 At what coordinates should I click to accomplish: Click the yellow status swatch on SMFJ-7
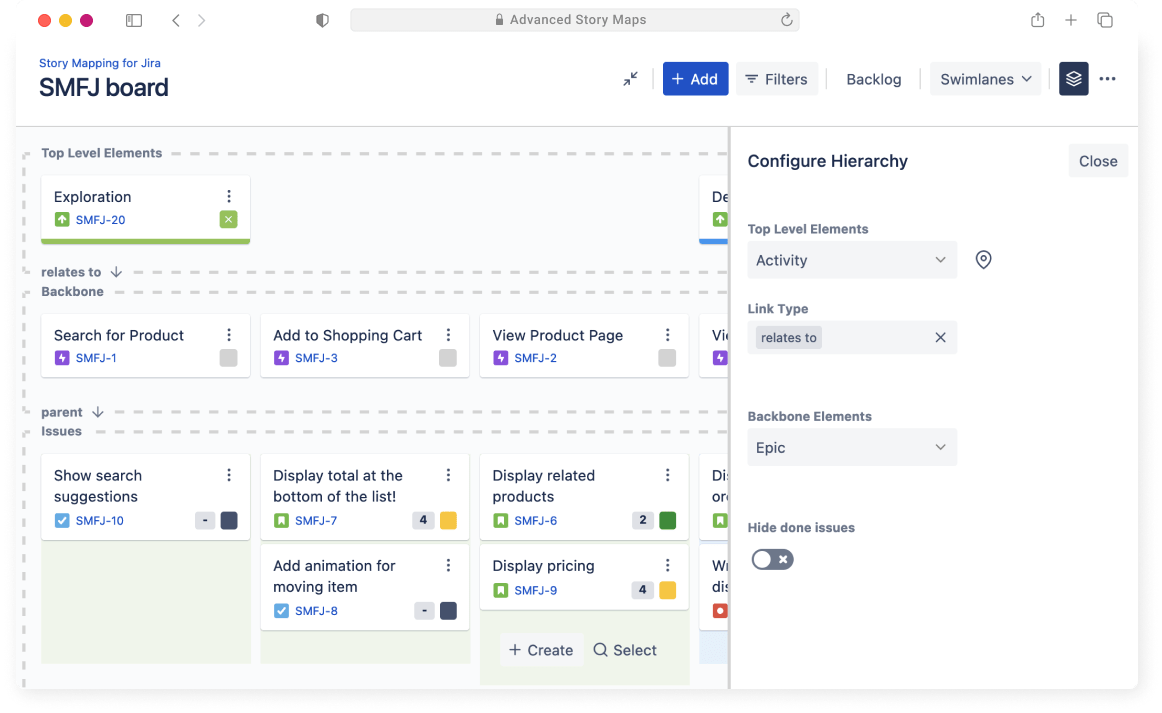pyautogui.click(x=447, y=520)
